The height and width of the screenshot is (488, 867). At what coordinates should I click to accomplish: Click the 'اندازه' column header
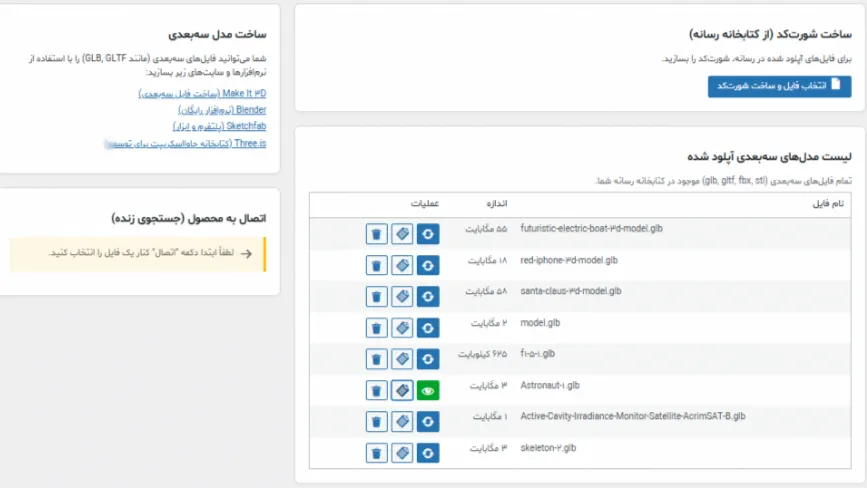click(x=497, y=204)
